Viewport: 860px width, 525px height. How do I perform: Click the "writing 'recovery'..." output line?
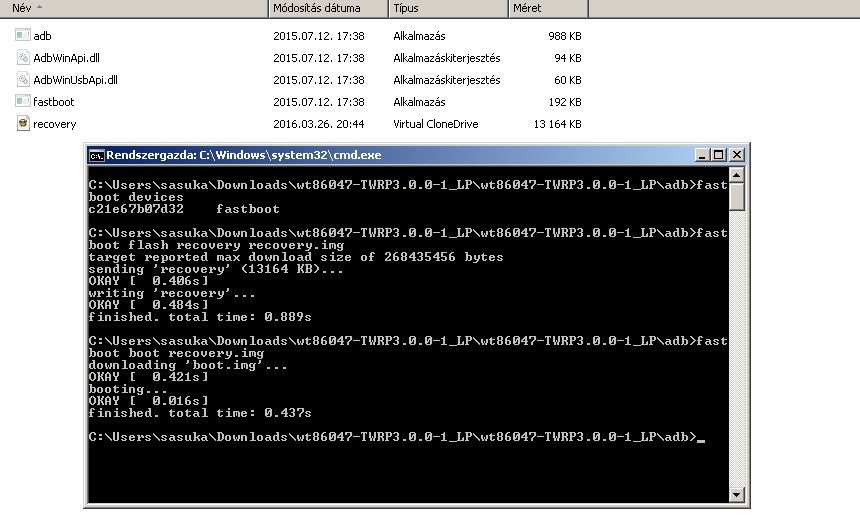click(172, 293)
